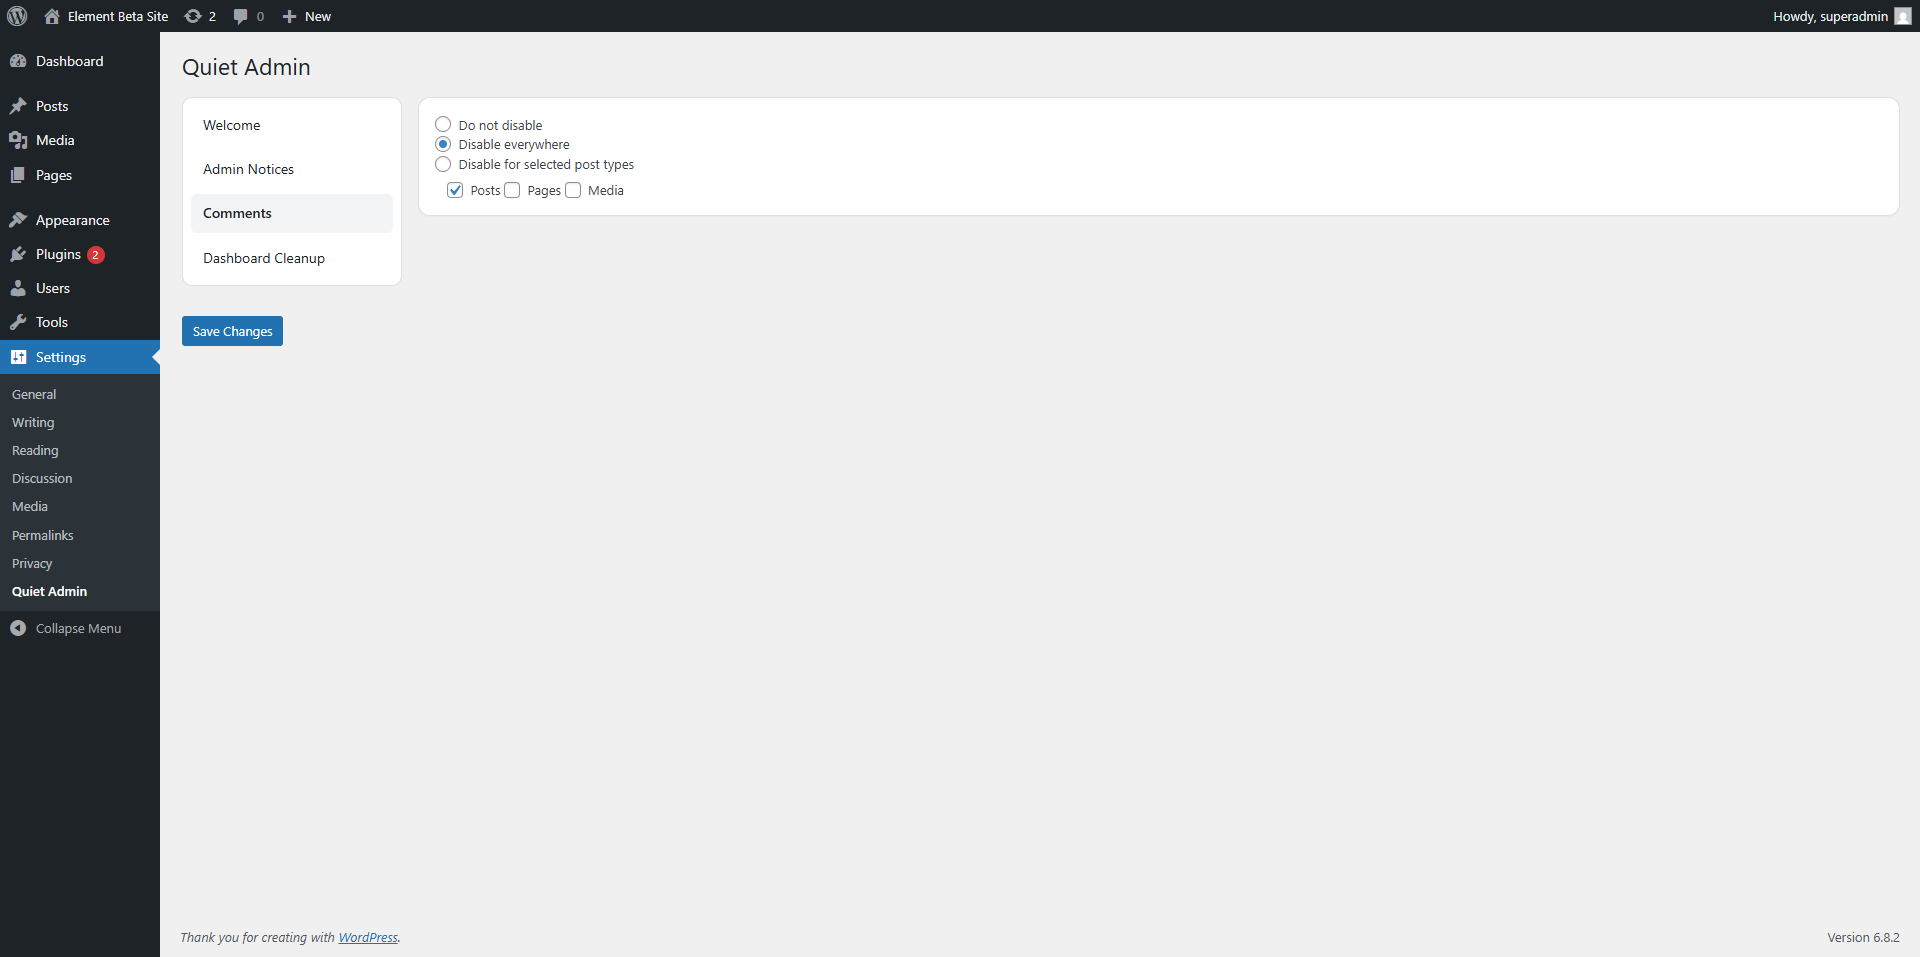
Task: Uncheck the Posts checkbox
Action: coord(455,190)
